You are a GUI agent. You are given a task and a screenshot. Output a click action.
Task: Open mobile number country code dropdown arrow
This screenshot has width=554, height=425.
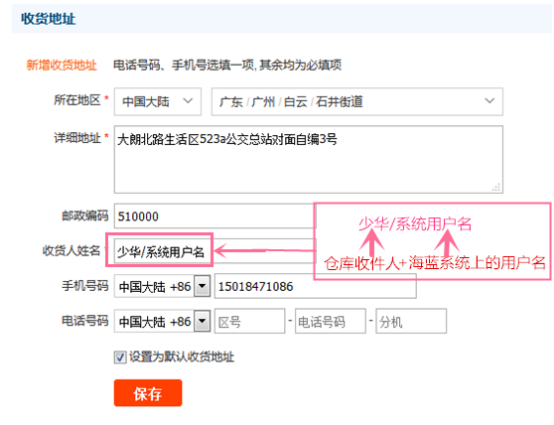point(202,286)
